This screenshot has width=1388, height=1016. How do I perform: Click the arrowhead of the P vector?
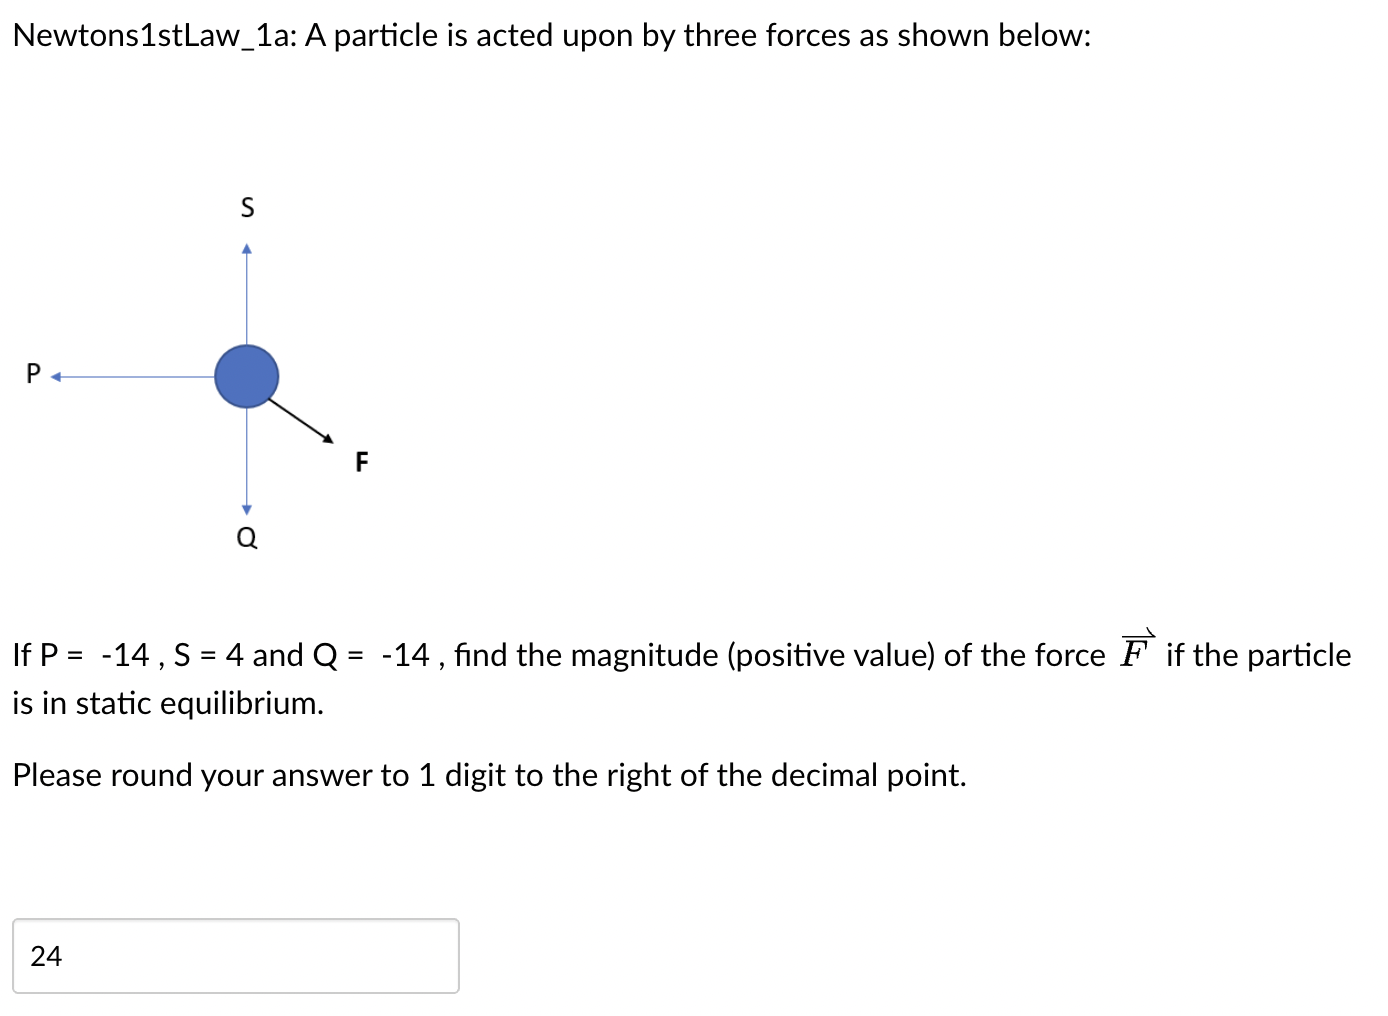tap(56, 377)
